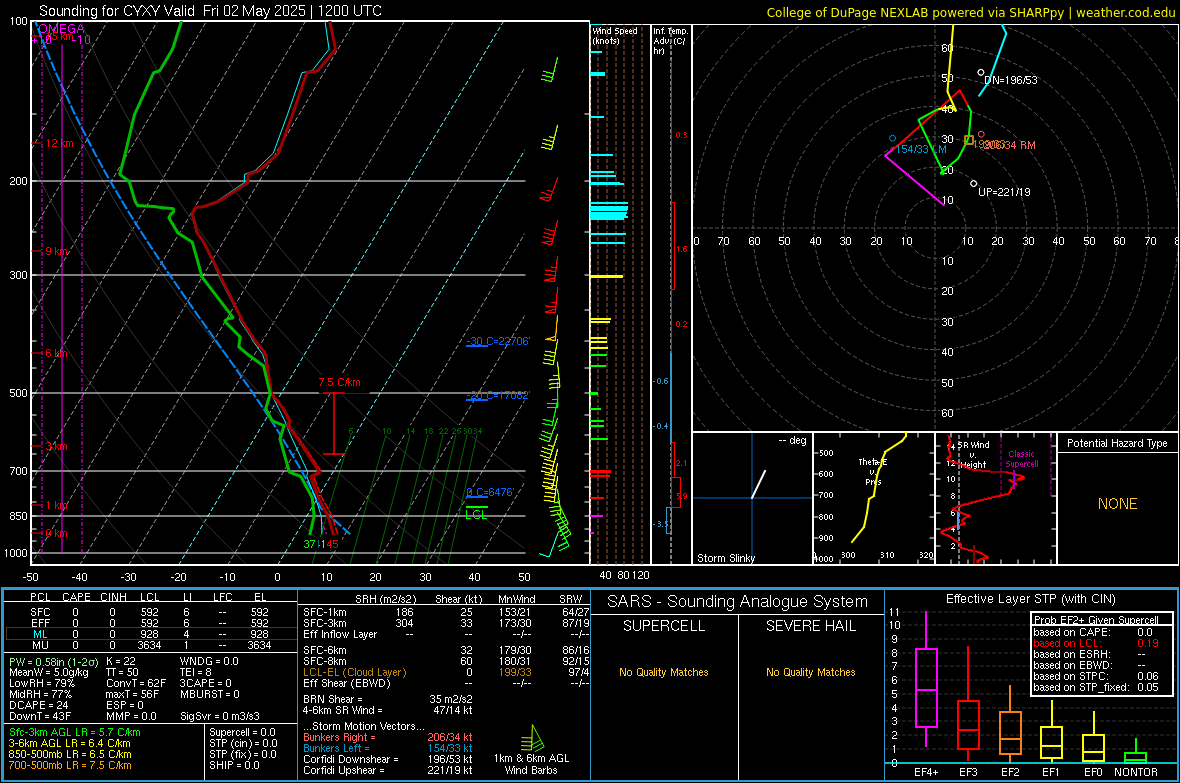Click the 'MeanW = 5.0g/kg' value

48,672
